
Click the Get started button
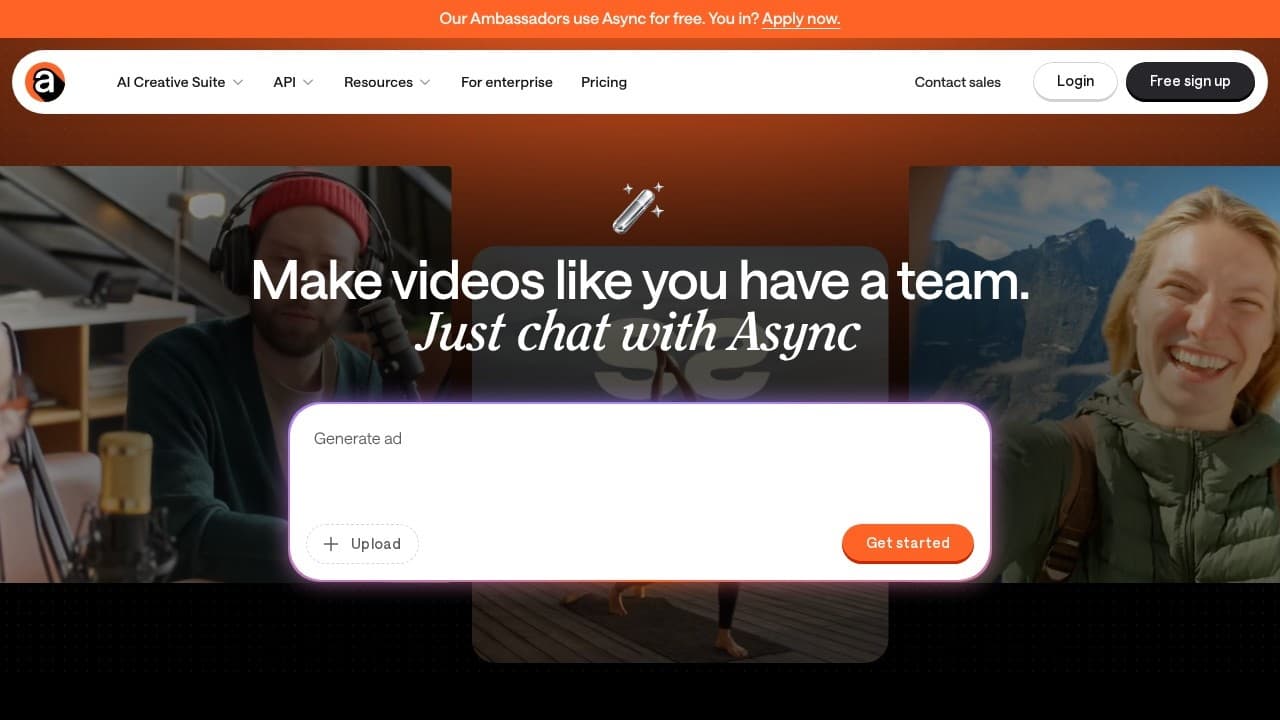click(x=908, y=543)
